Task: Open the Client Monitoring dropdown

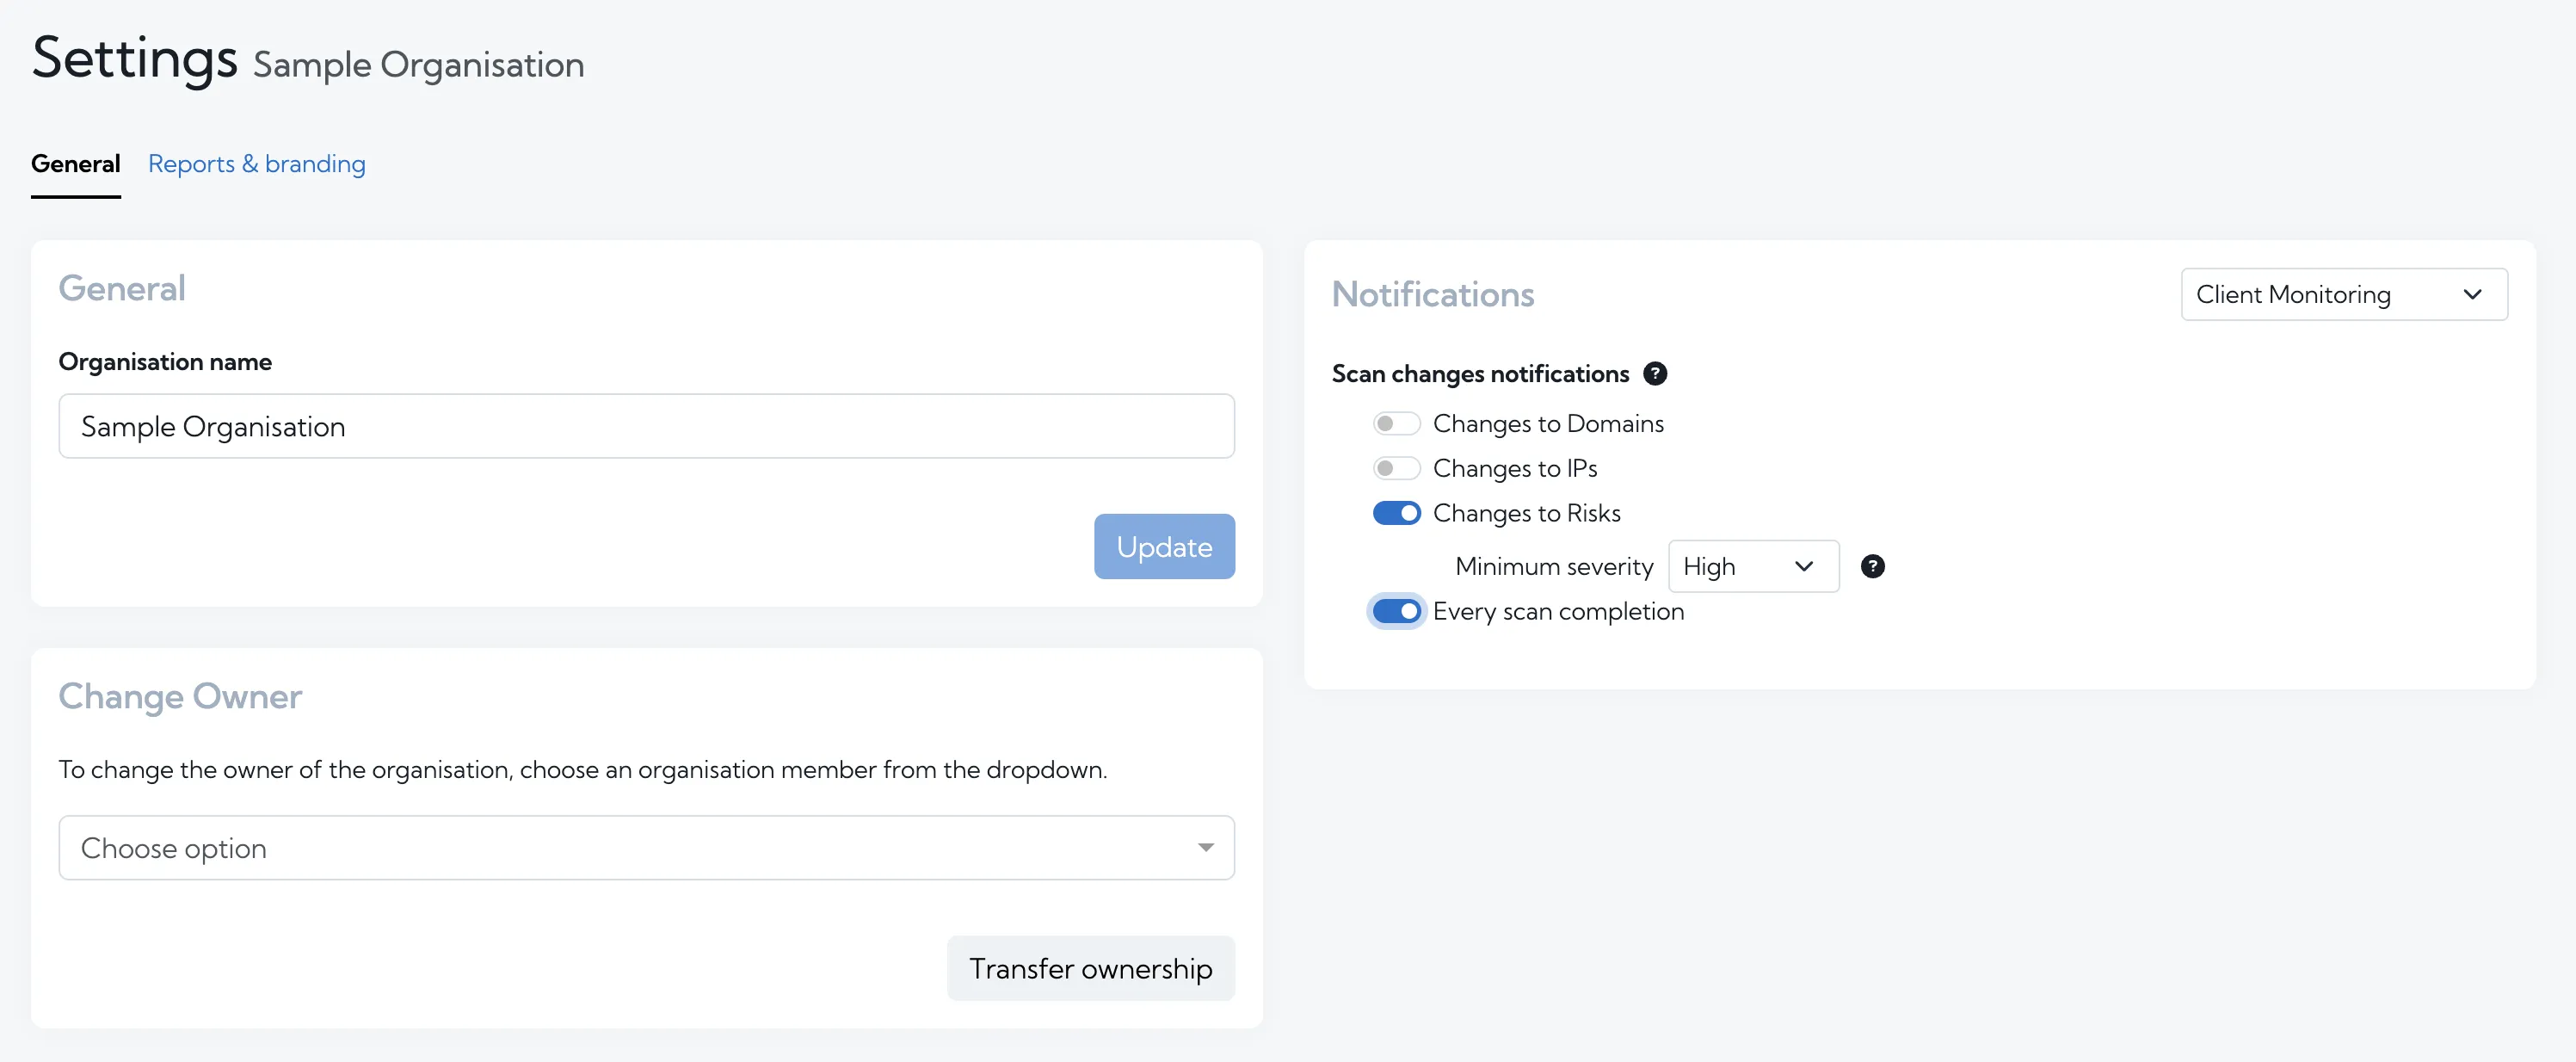Action: pos(2343,295)
